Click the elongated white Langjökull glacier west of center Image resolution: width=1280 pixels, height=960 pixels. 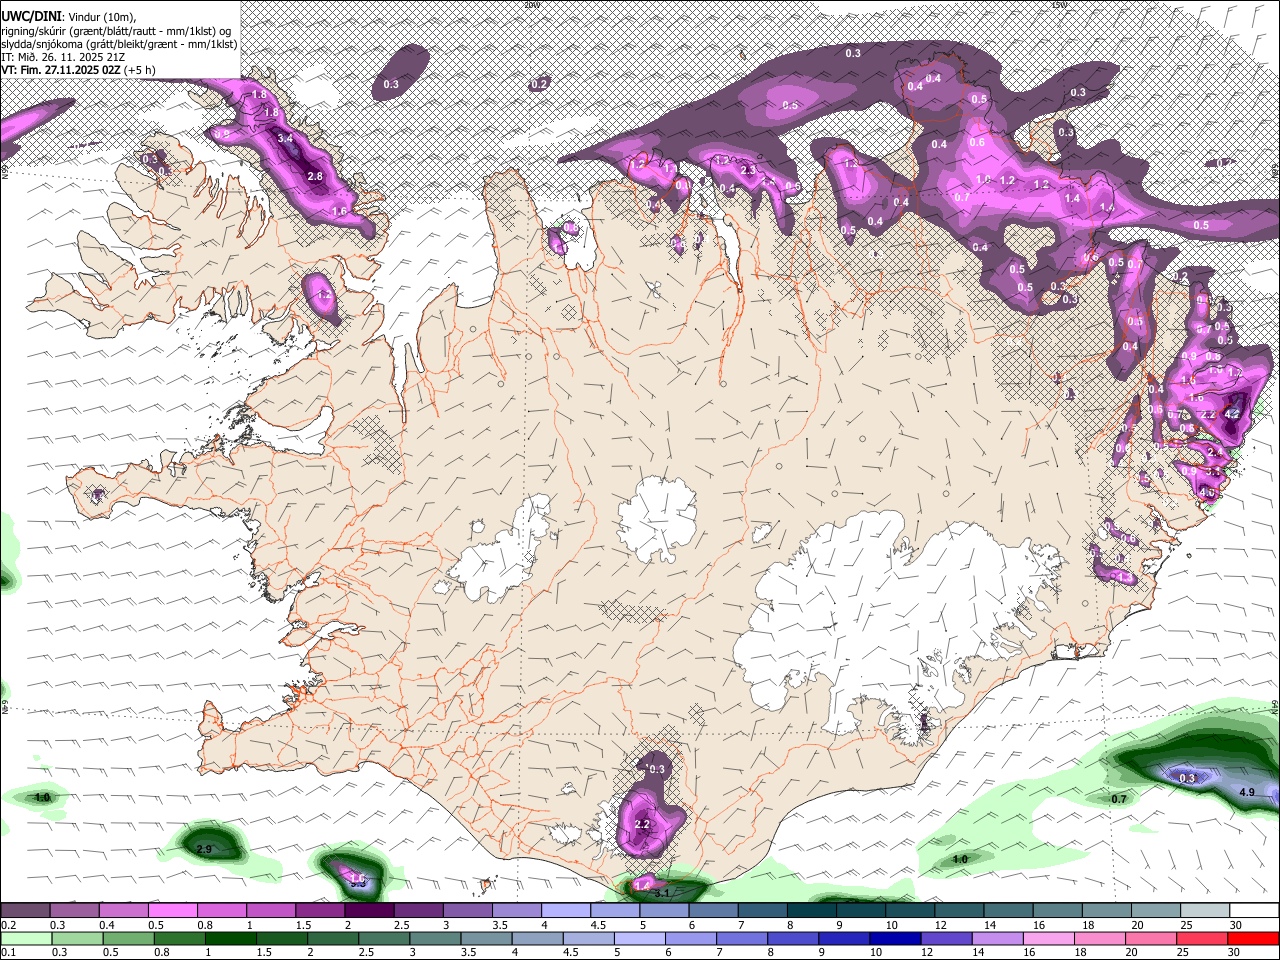[x=502, y=550]
